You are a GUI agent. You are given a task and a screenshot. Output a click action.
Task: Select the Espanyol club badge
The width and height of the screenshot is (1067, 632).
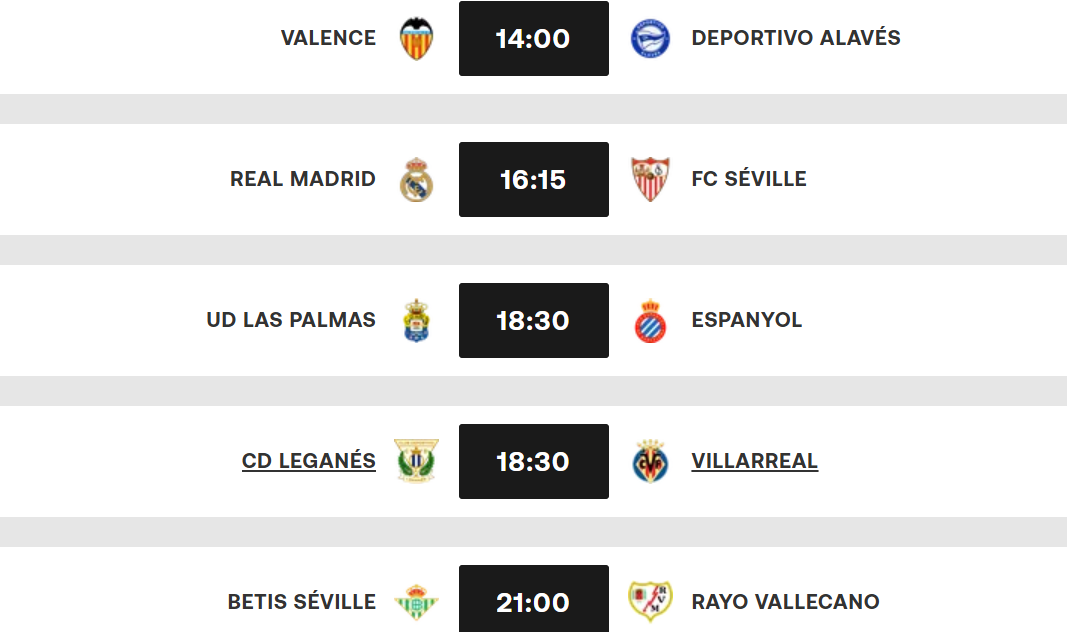click(651, 320)
